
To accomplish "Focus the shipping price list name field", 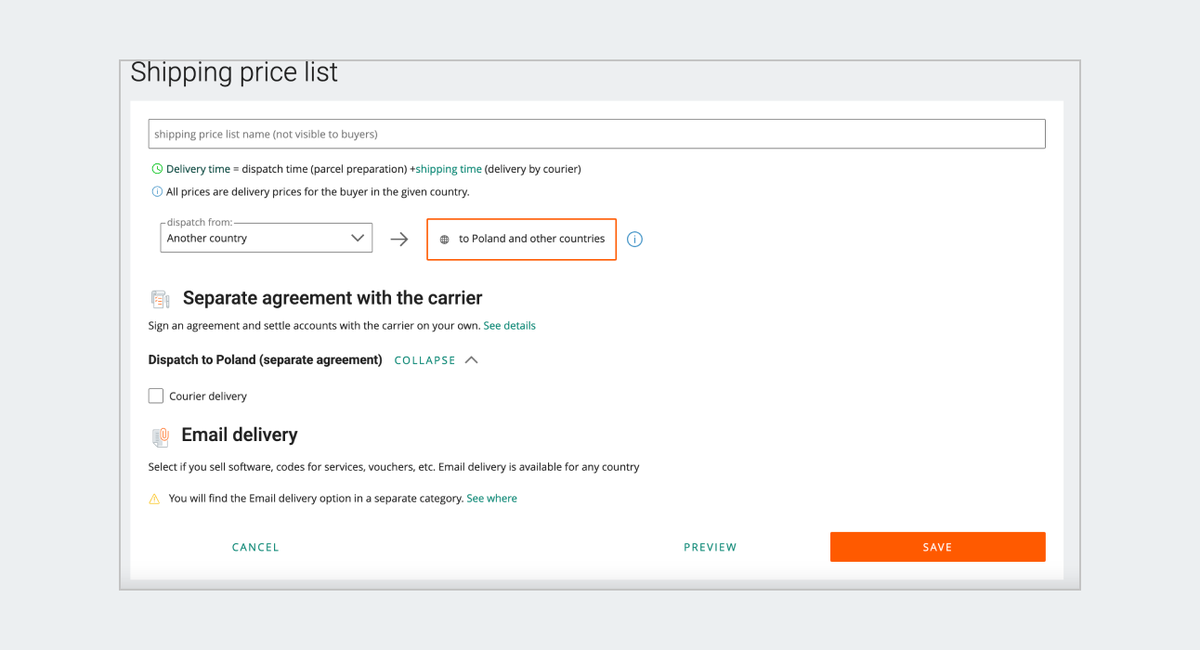I will [x=596, y=134].
